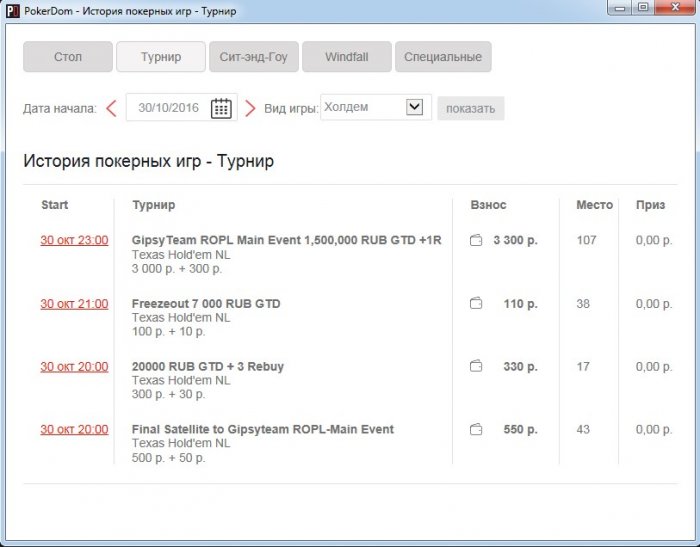Open the Сит-энд-Гоу tab
The height and width of the screenshot is (547, 700).
(x=254, y=57)
